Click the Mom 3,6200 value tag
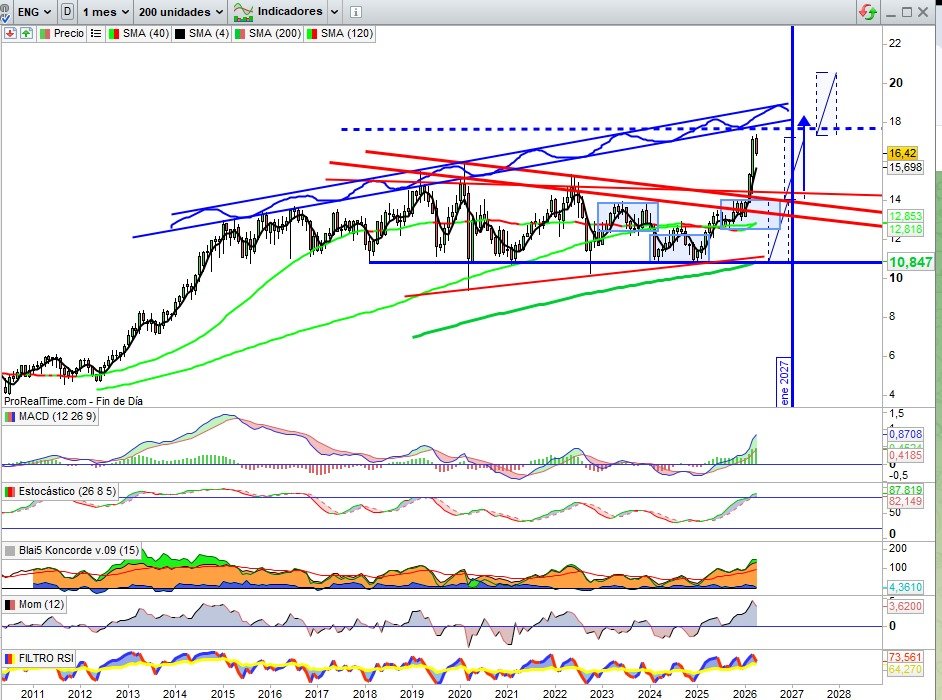The image size is (942, 700). [x=905, y=606]
